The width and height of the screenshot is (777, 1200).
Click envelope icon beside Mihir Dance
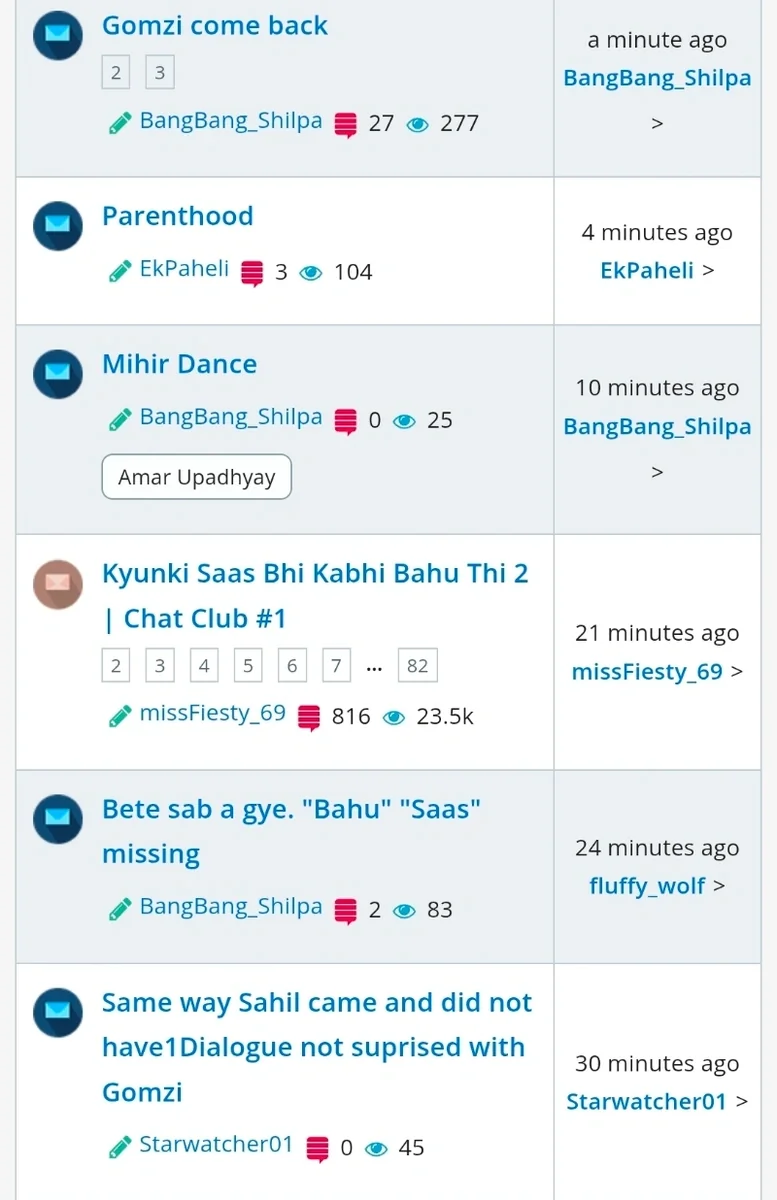(58, 374)
